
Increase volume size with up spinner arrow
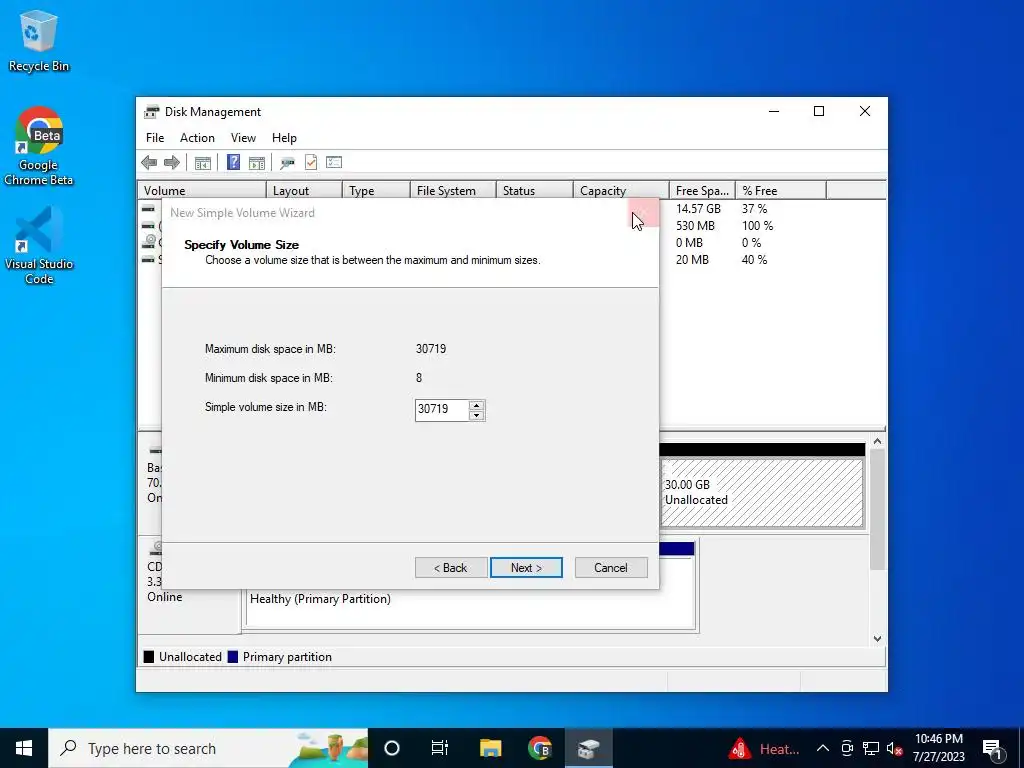click(476, 405)
